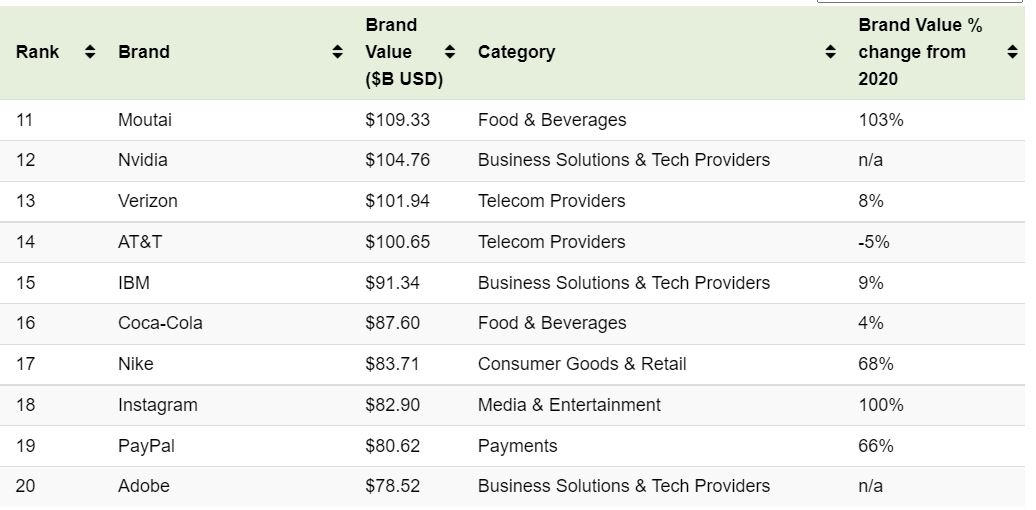Select the PayPal Payments category cell
Viewport: 1036px width, 510px height.
[517, 446]
